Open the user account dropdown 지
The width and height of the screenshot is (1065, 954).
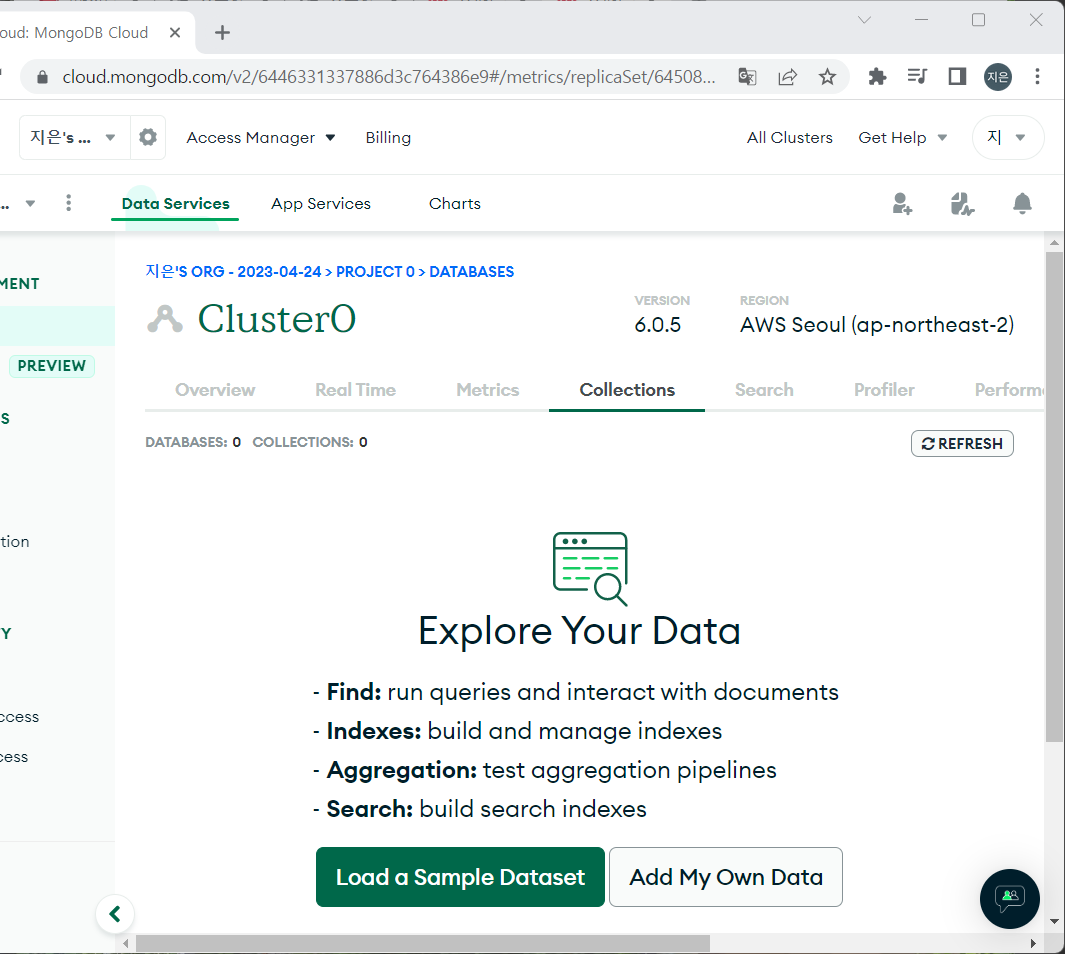[1007, 138]
